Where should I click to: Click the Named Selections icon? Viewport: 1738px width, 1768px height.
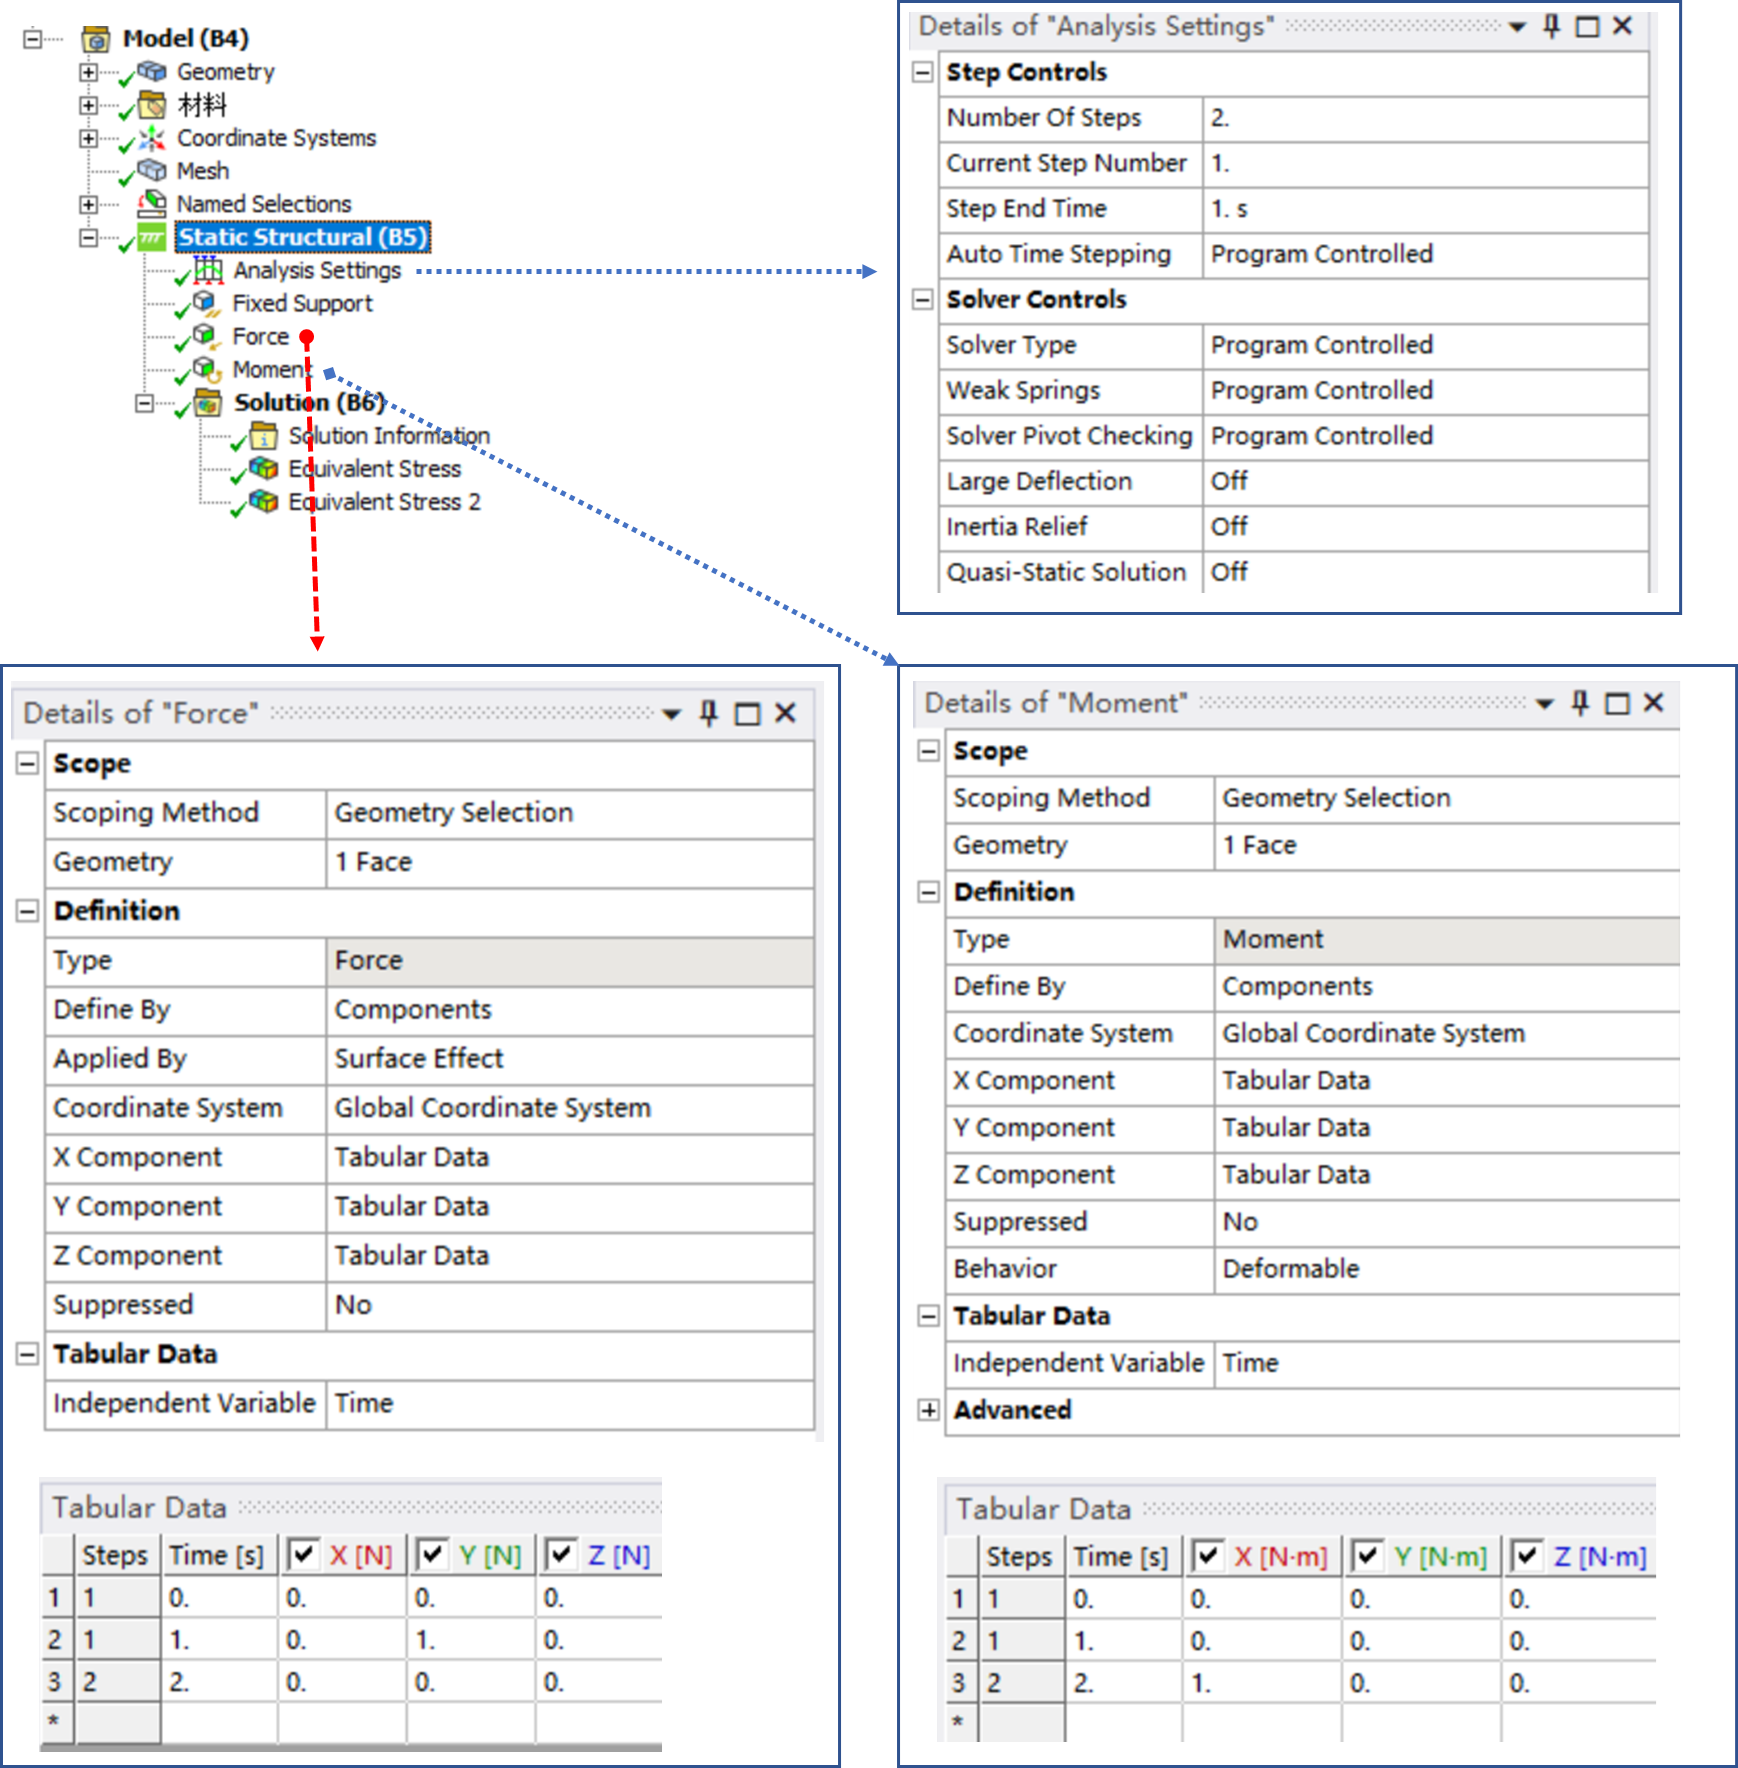[152, 204]
